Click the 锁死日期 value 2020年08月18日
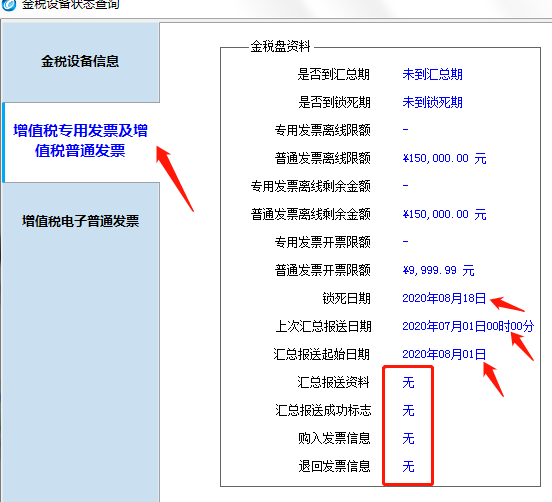Viewport: 552px width, 502px height. coord(444,299)
